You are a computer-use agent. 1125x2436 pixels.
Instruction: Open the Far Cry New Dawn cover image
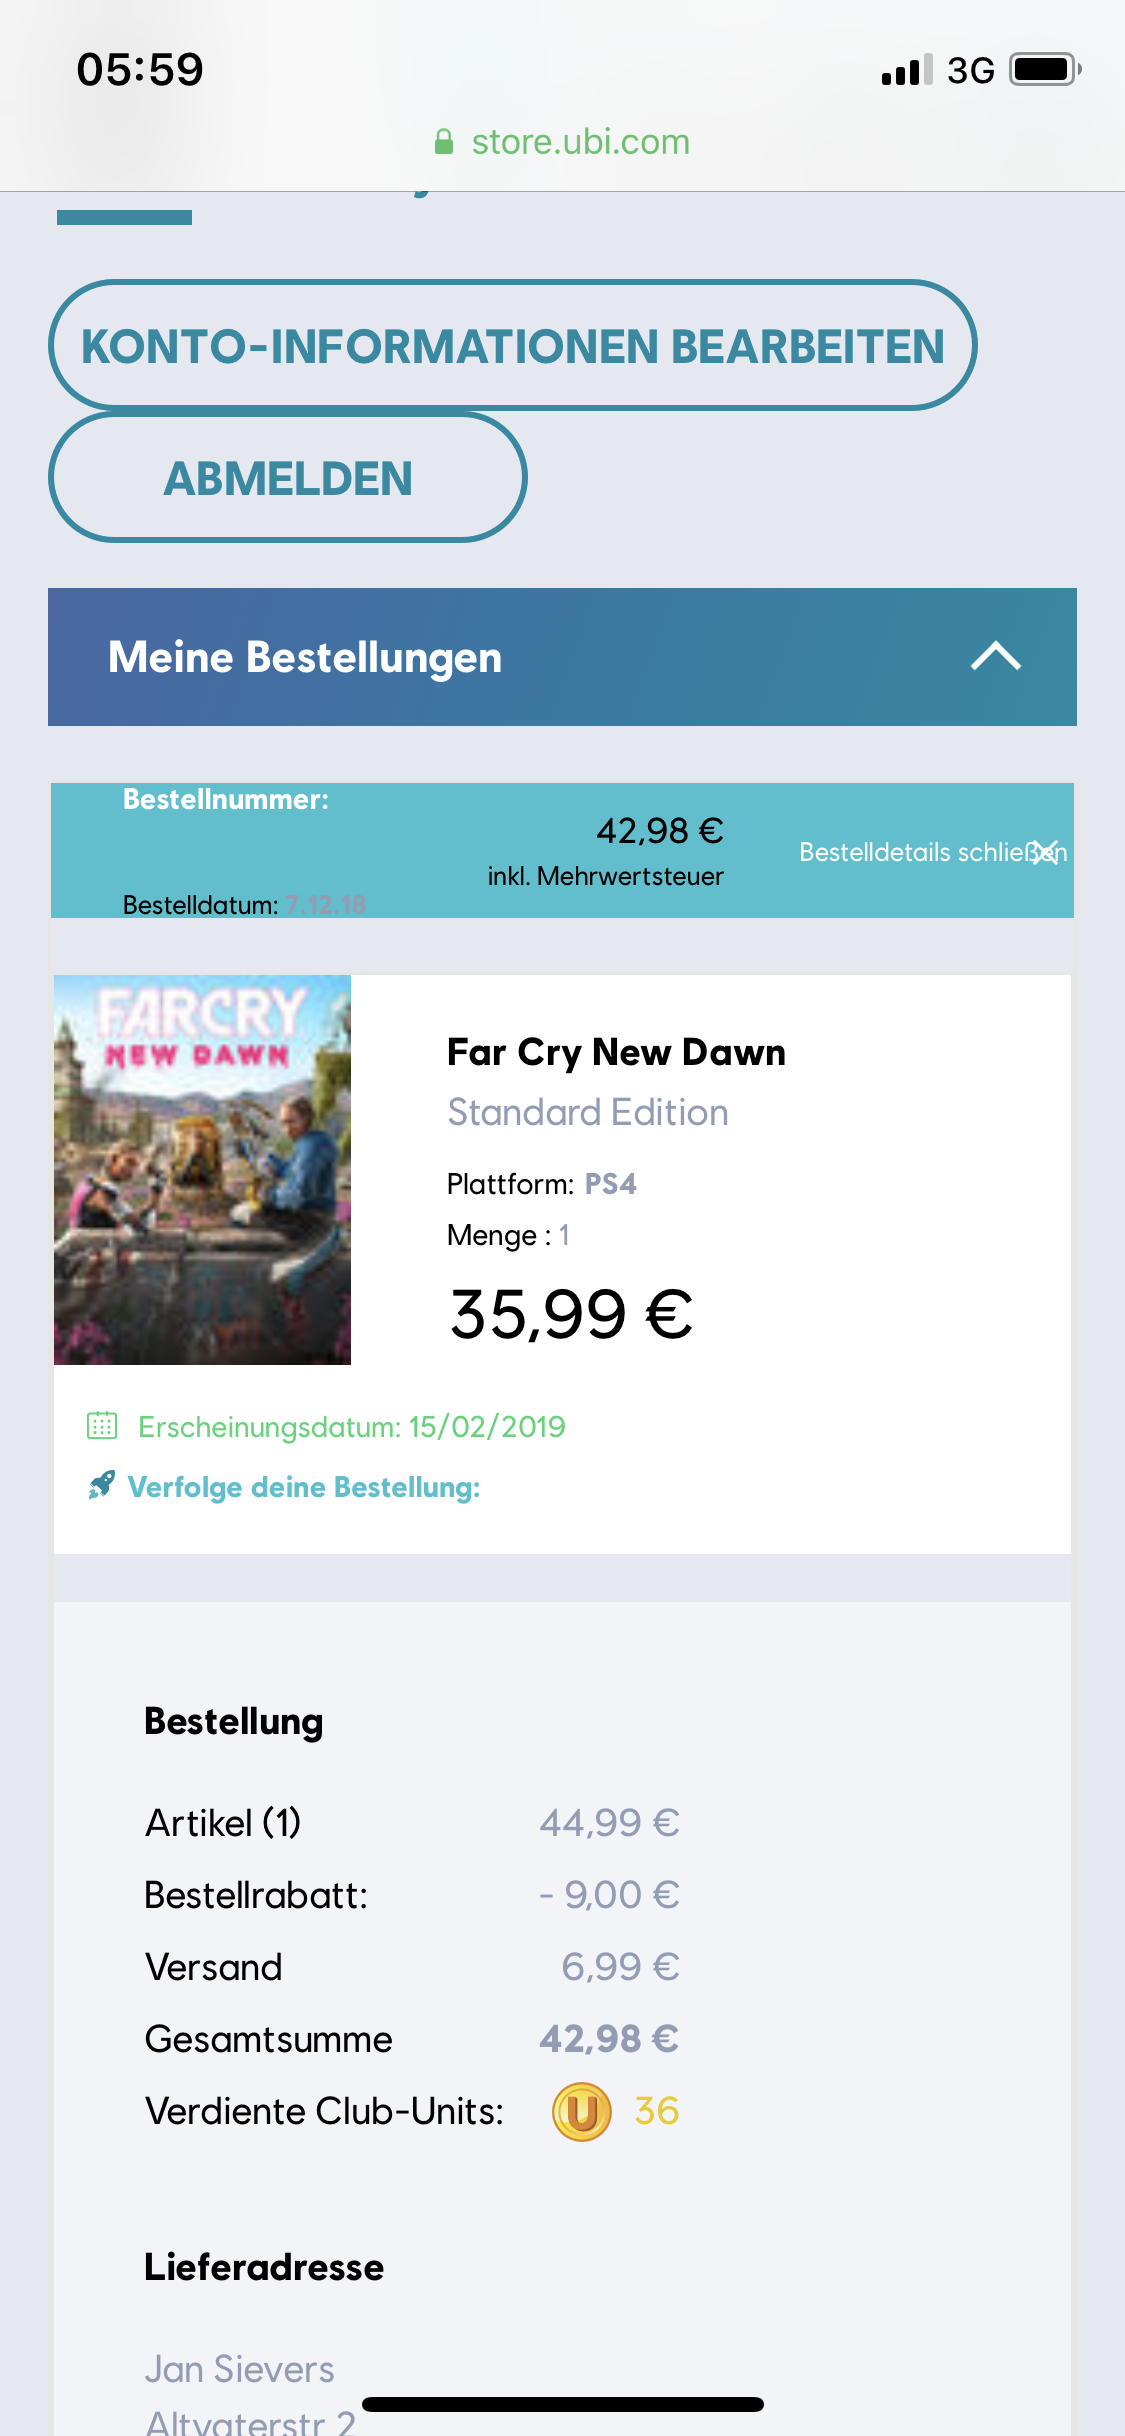[202, 1169]
